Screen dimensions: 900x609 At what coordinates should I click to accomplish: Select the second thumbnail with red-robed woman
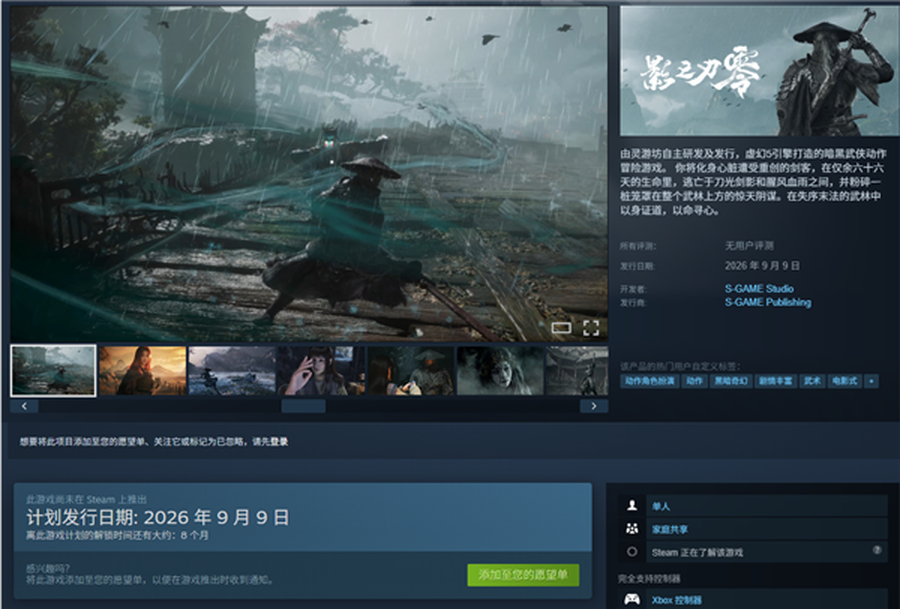142,371
